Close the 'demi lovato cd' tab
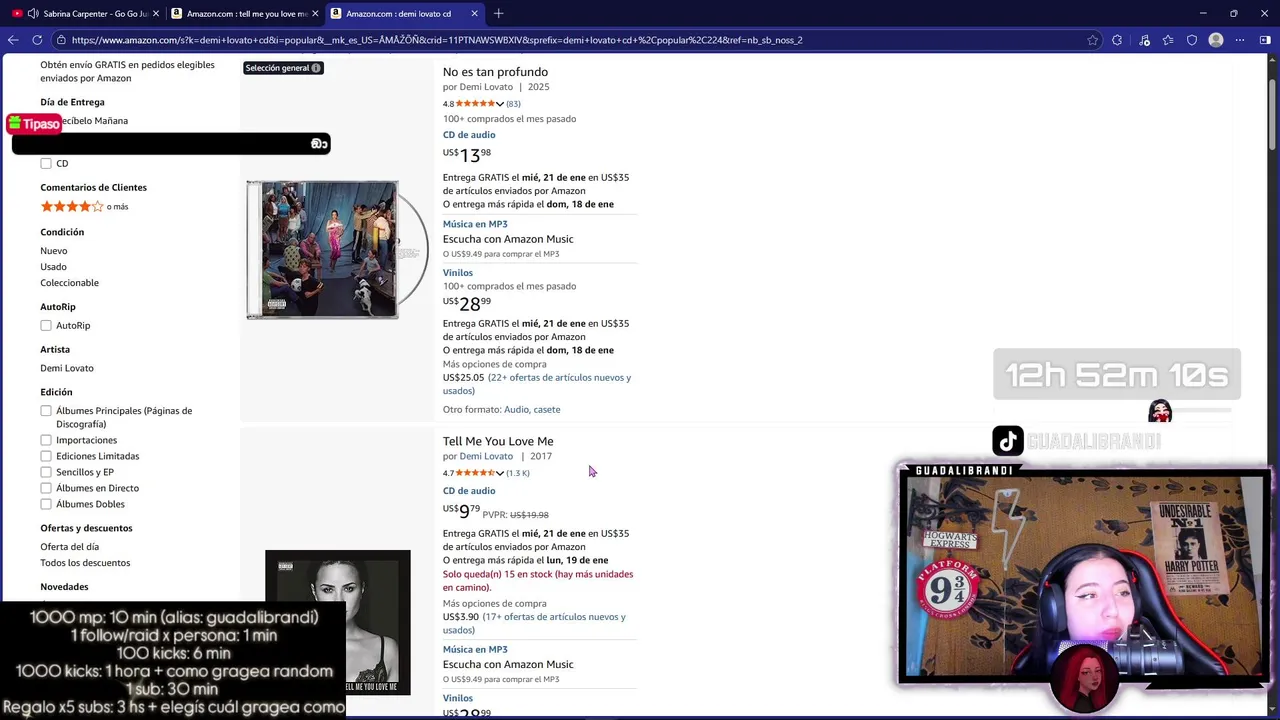 474,14
